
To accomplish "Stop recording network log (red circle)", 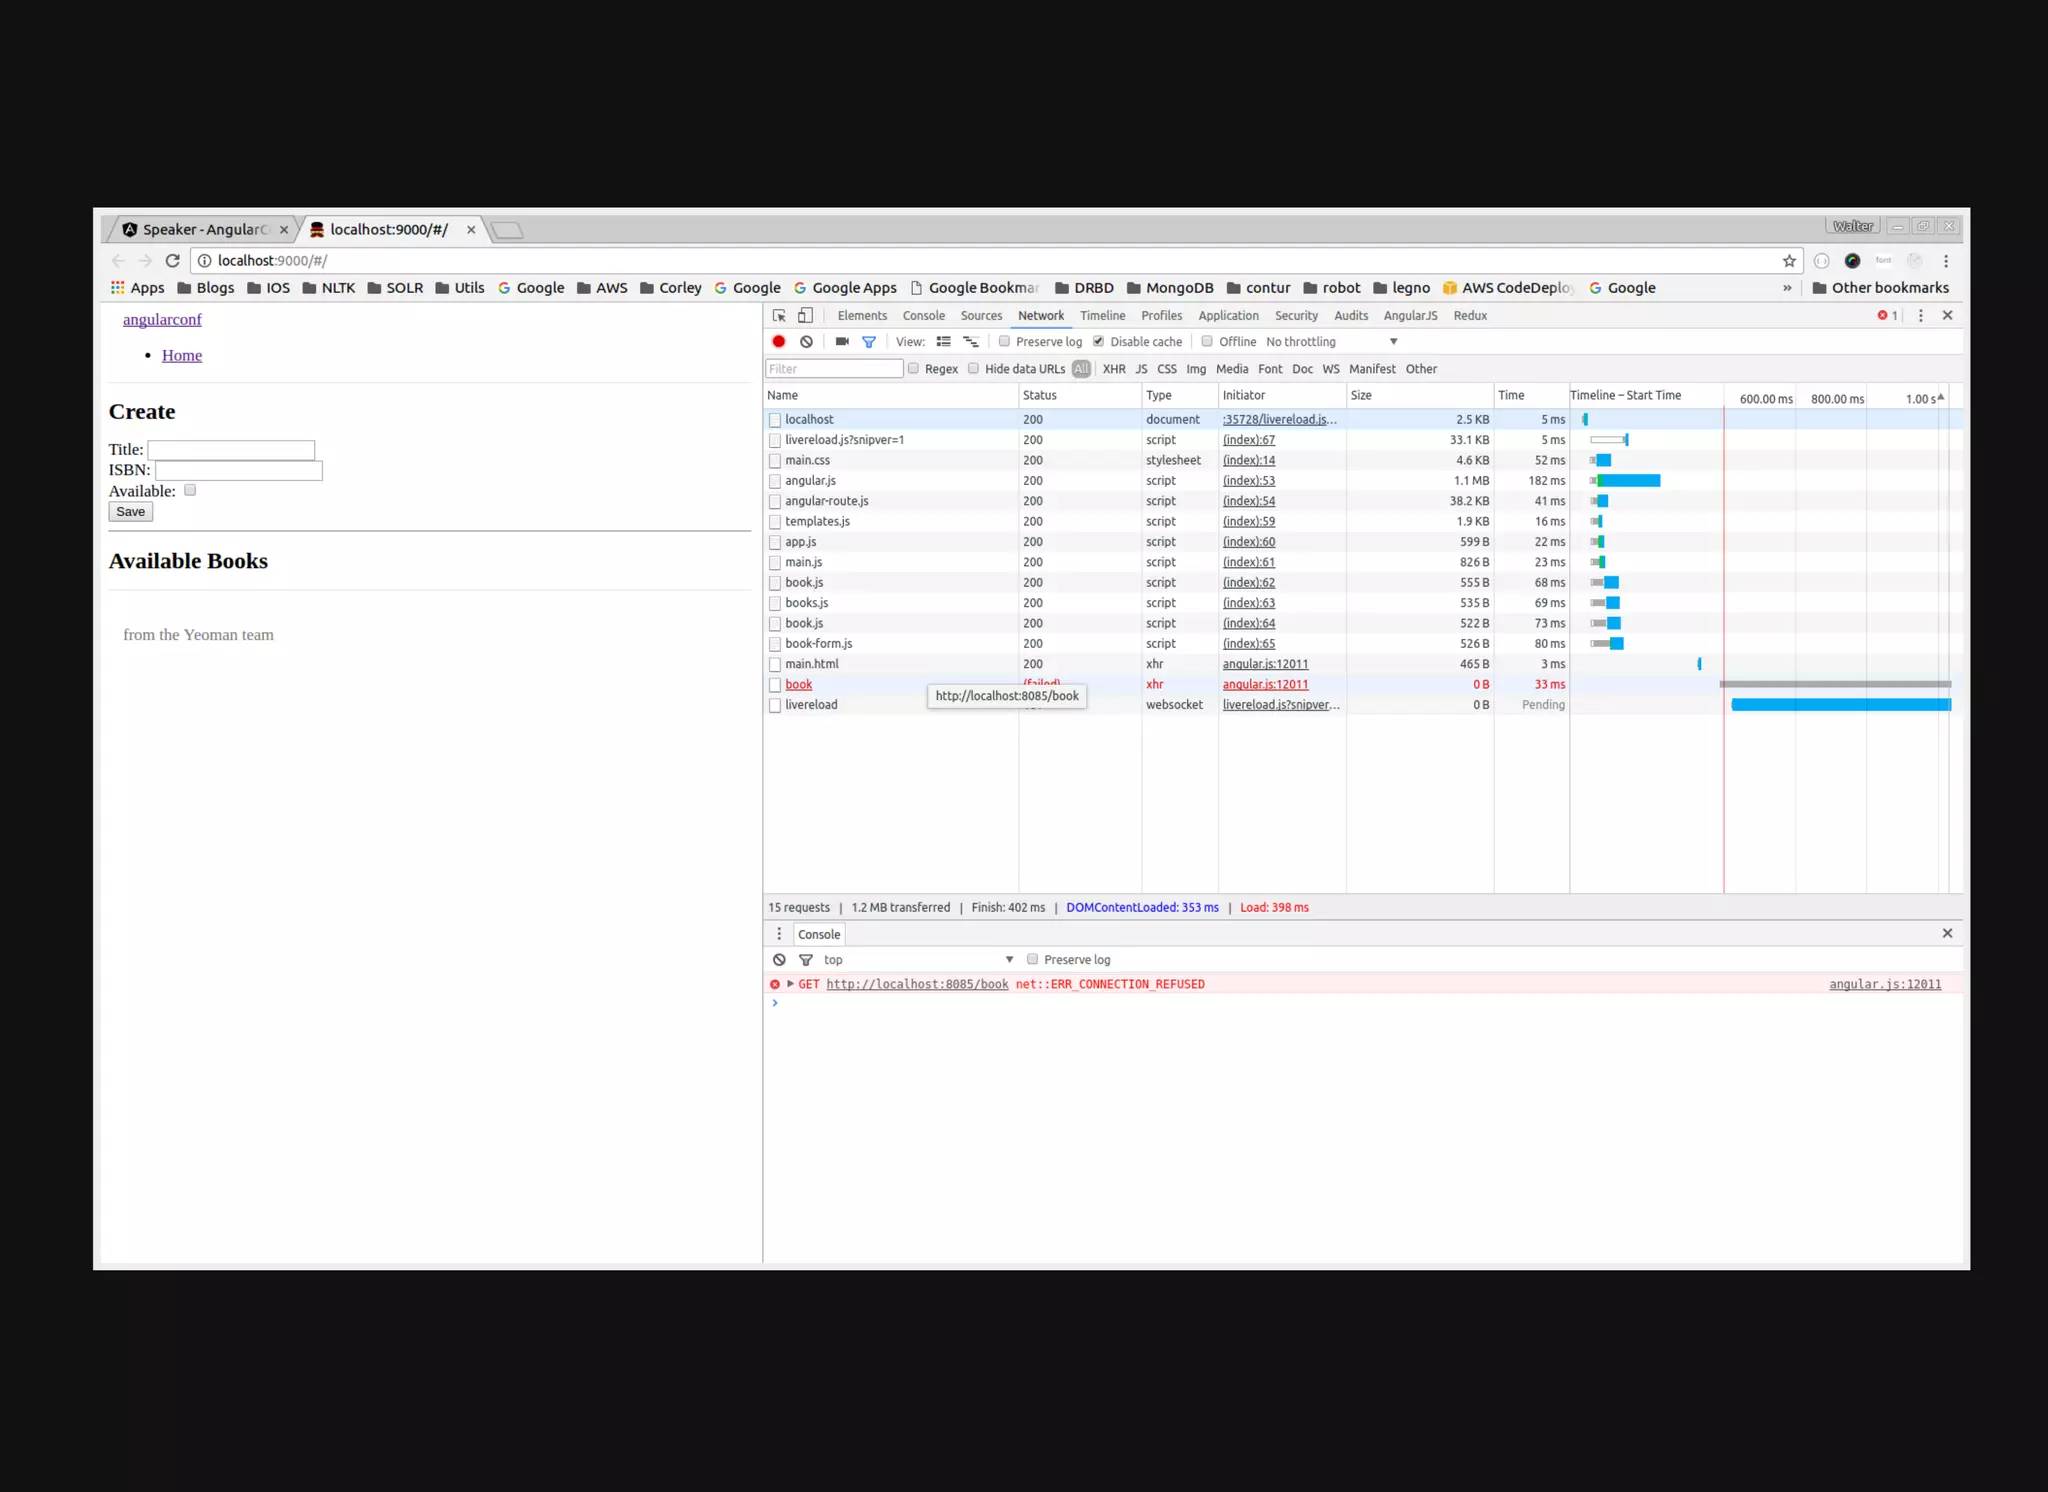I will point(779,342).
